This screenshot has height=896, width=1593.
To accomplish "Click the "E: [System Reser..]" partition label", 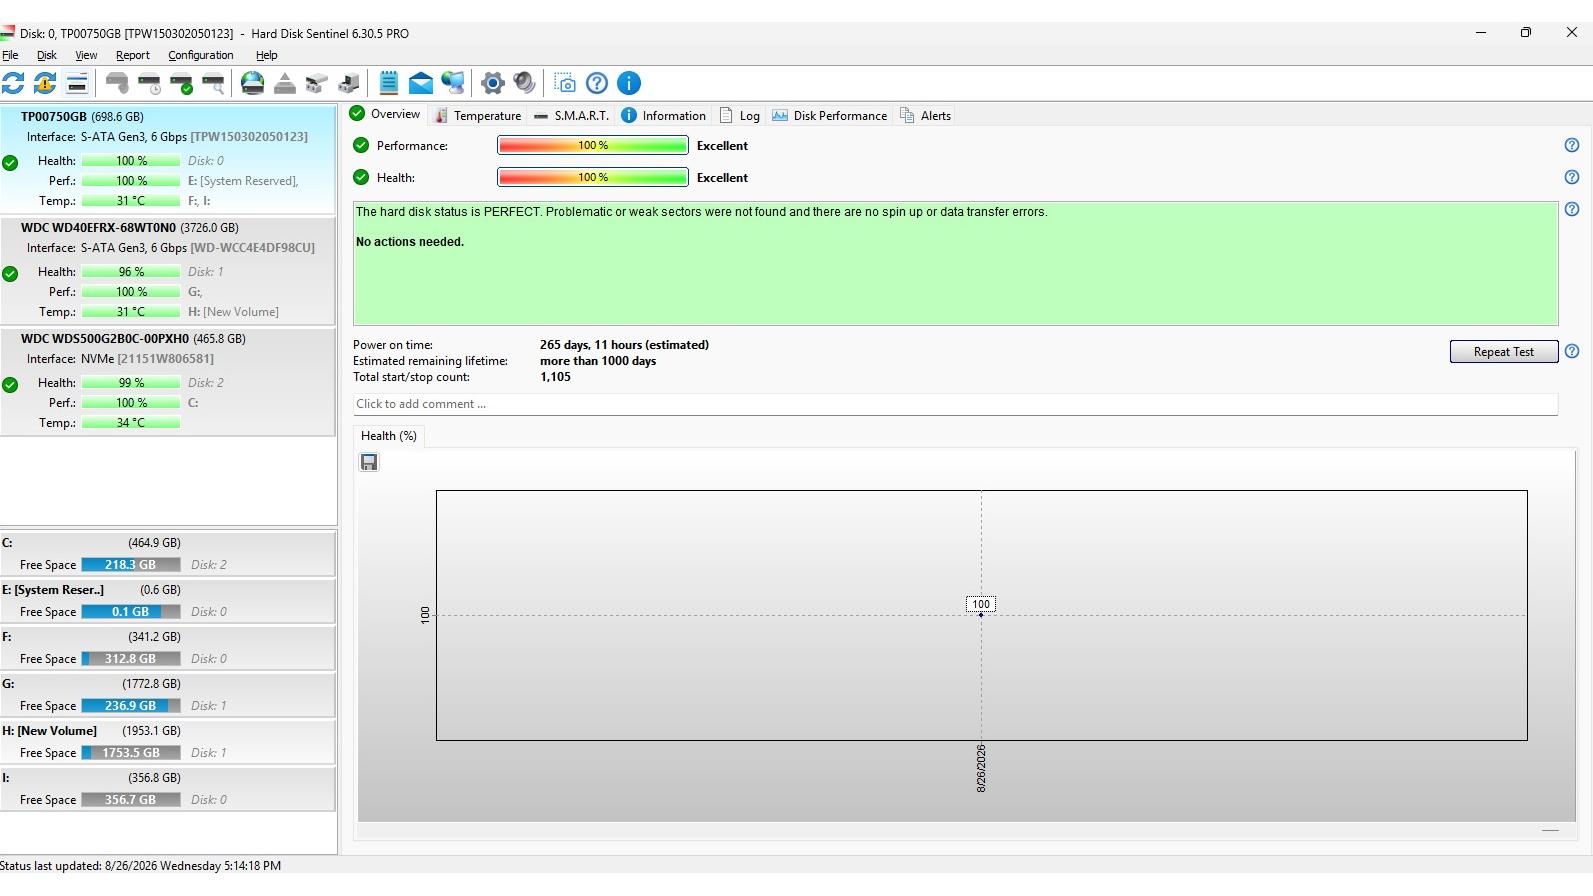I will point(53,590).
